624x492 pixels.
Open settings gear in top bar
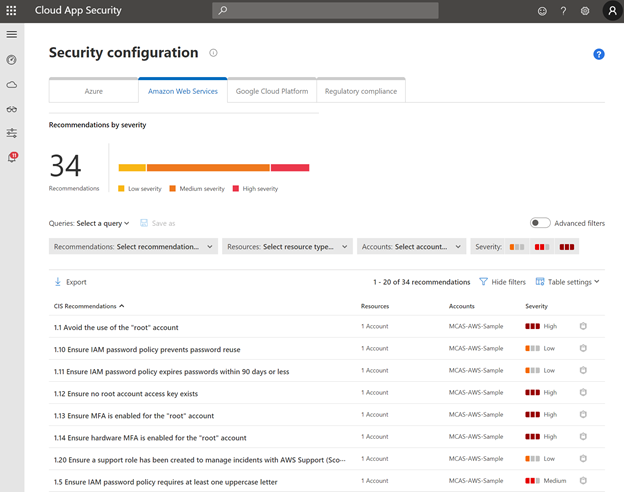[x=585, y=11]
